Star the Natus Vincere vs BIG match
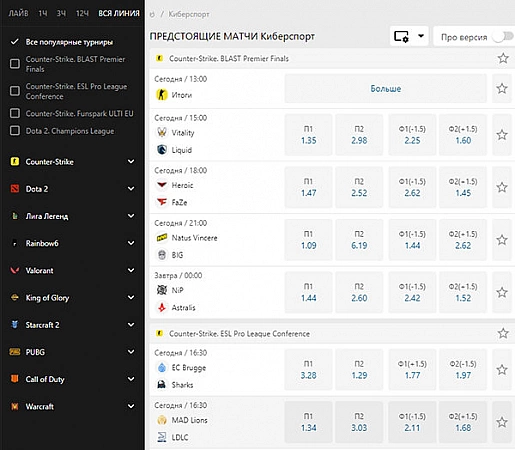 (502, 240)
